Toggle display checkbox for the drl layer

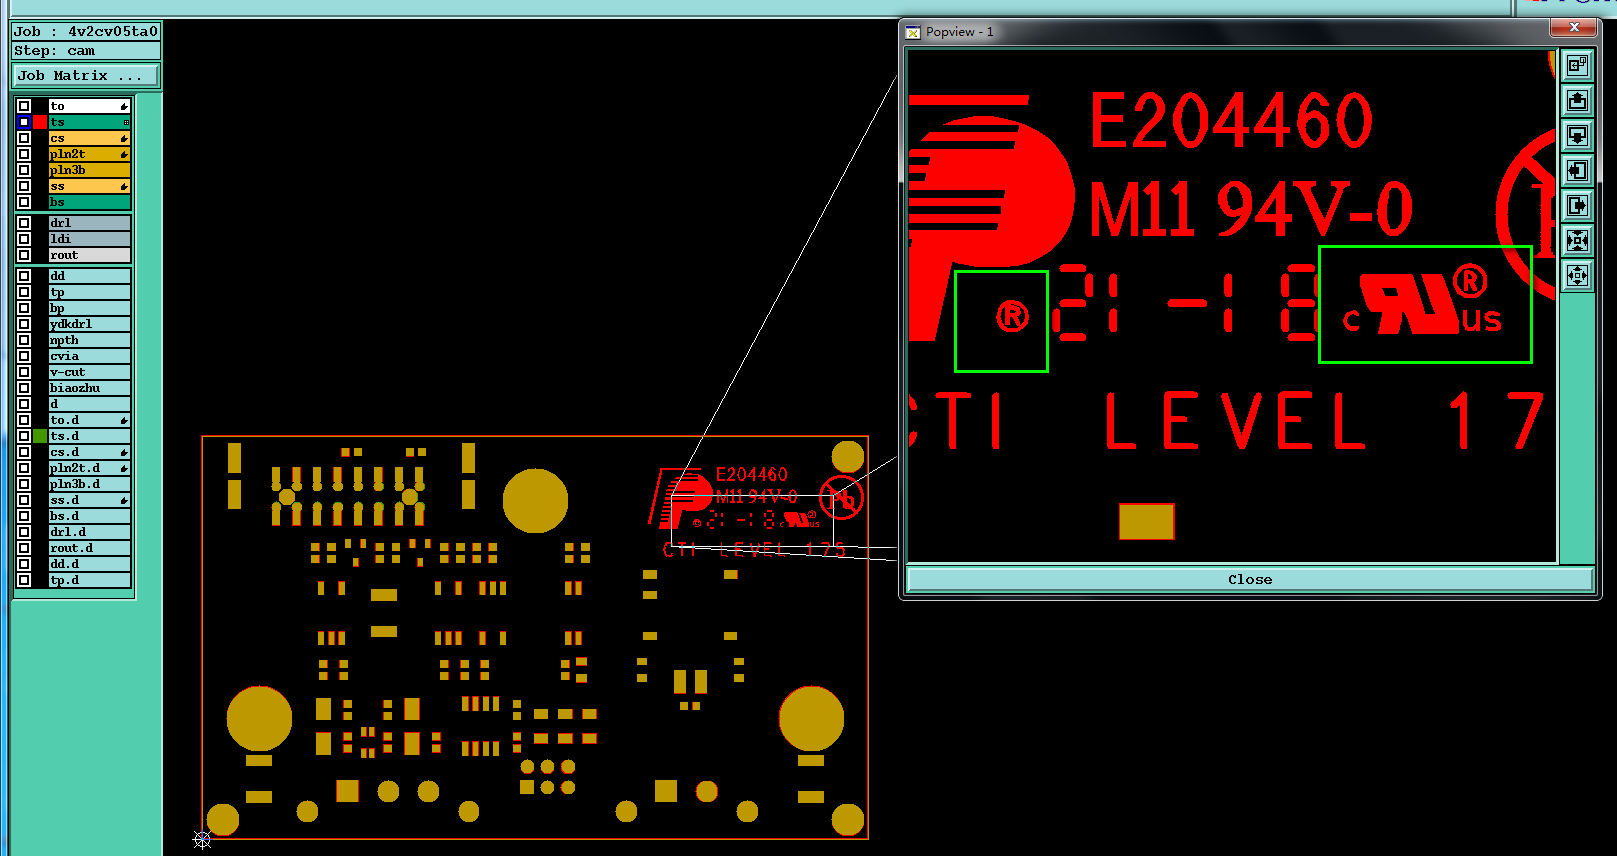click(x=24, y=223)
